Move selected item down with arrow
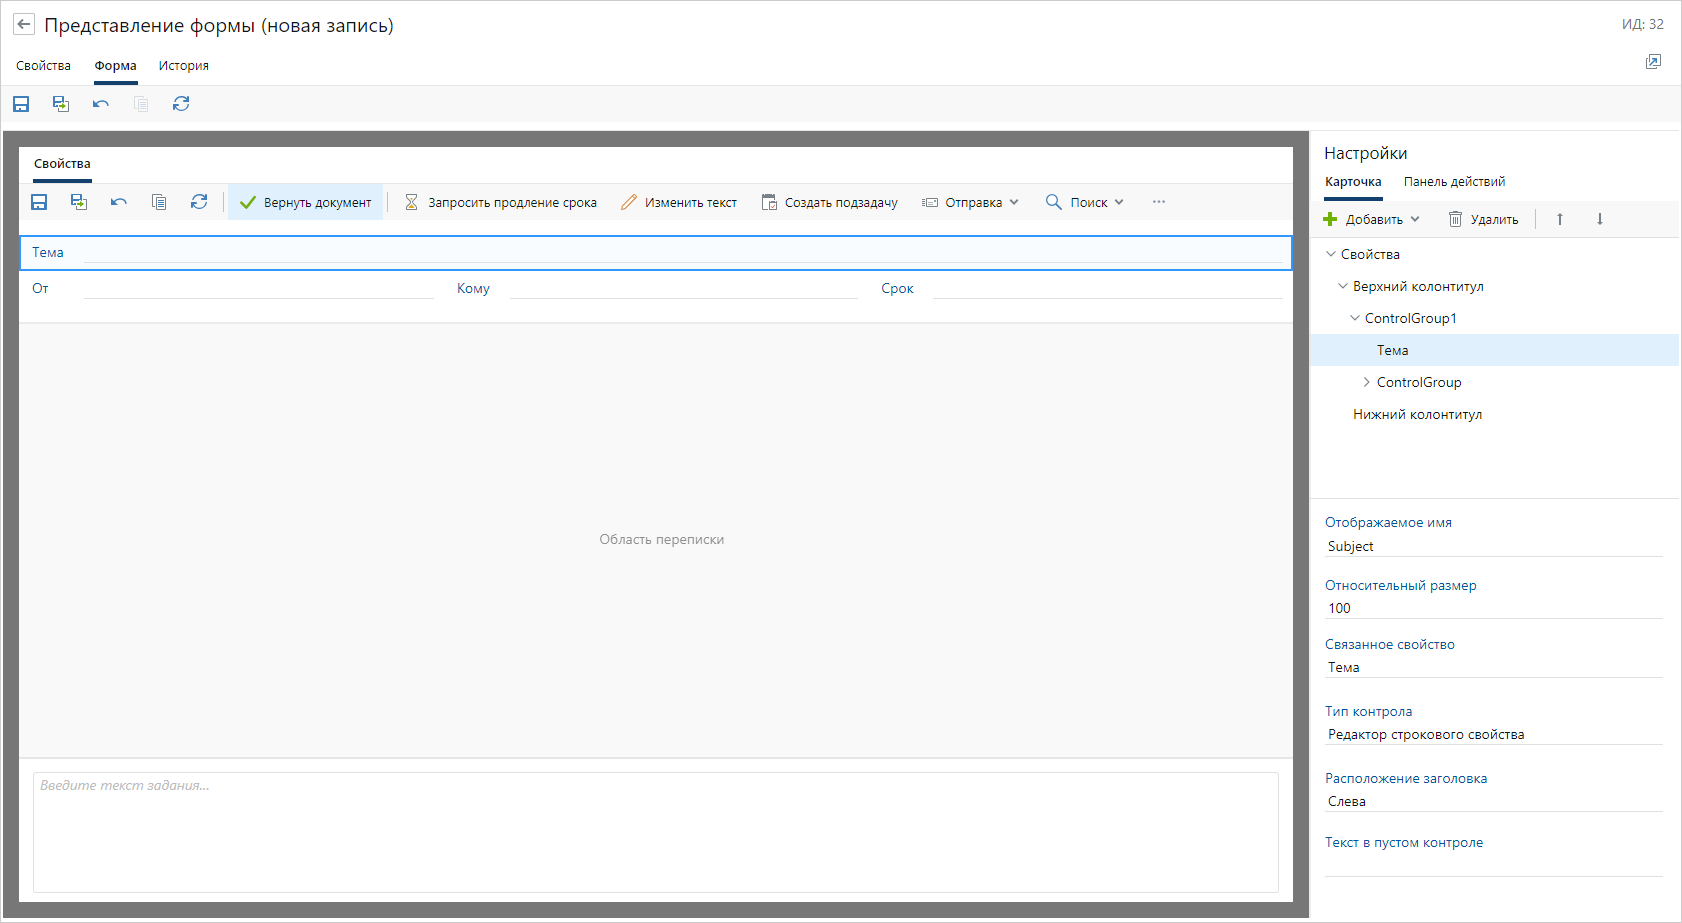The image size is (1682, 923). pyautogui.click(x=1599, y=219)
